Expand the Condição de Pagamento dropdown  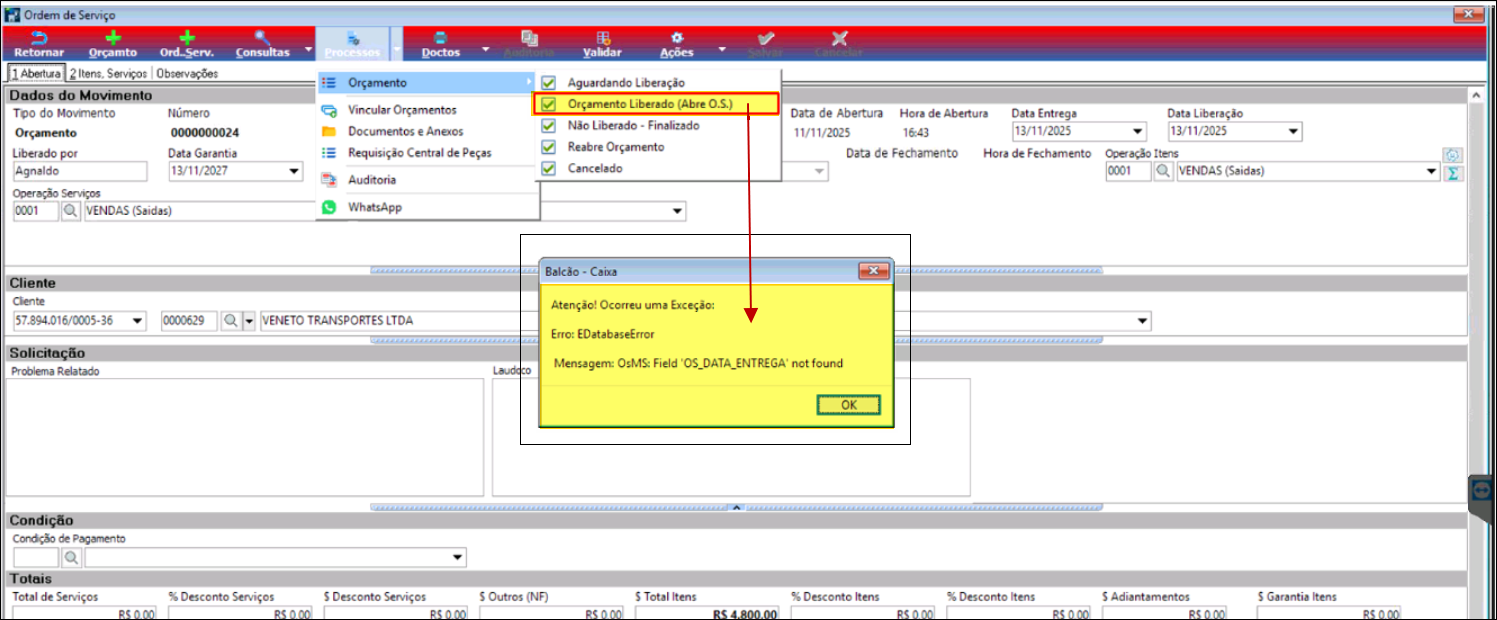tap(458, 557)
